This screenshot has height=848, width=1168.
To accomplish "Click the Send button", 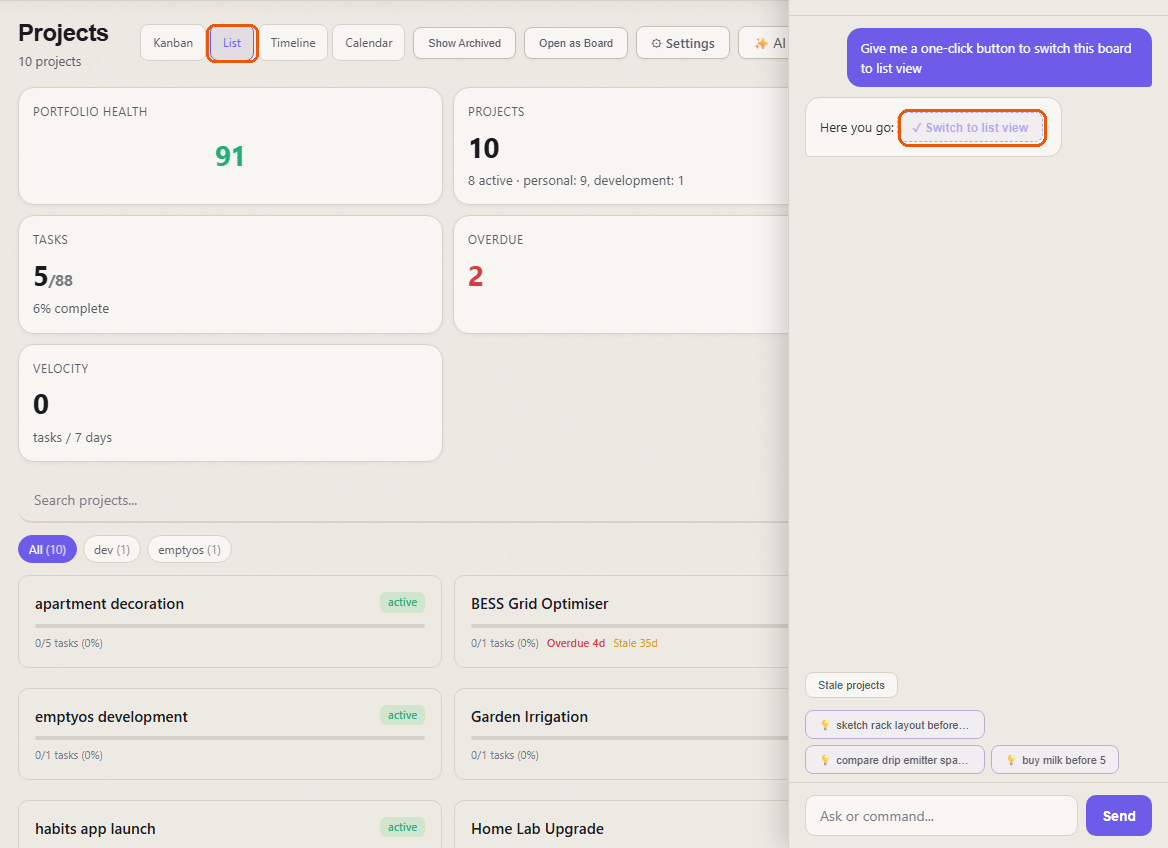I will 1119,816.
